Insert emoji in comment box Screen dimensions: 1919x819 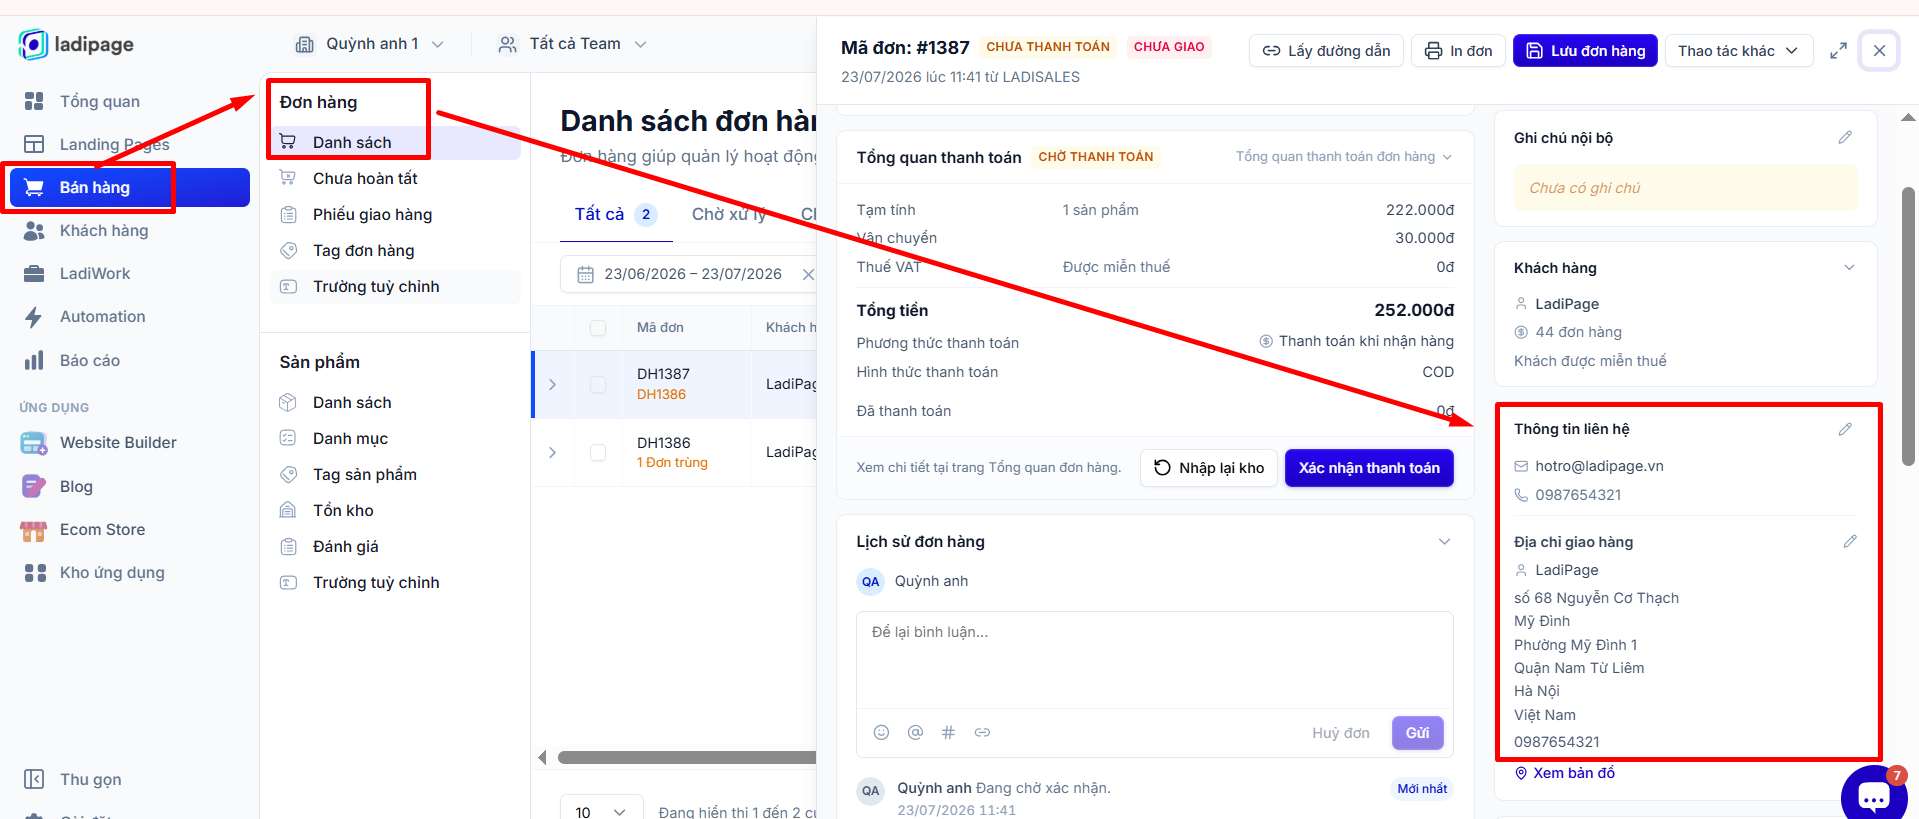pyautogui.click(x=881, y=732)
